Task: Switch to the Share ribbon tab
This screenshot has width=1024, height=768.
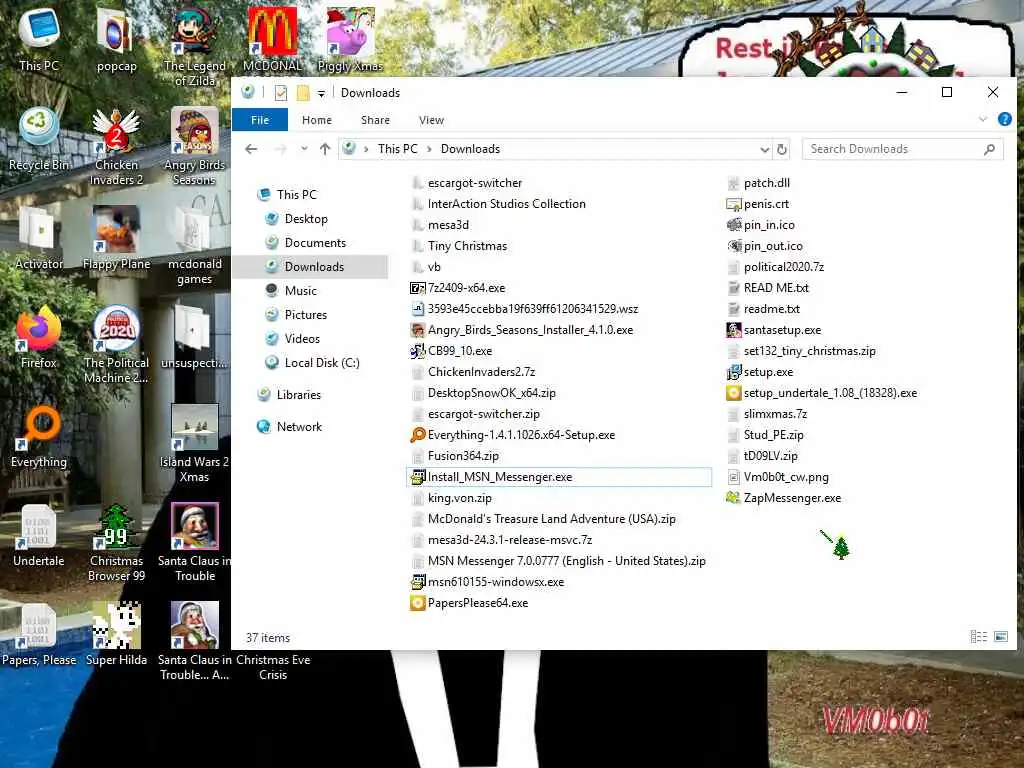Action: (376, 120)
